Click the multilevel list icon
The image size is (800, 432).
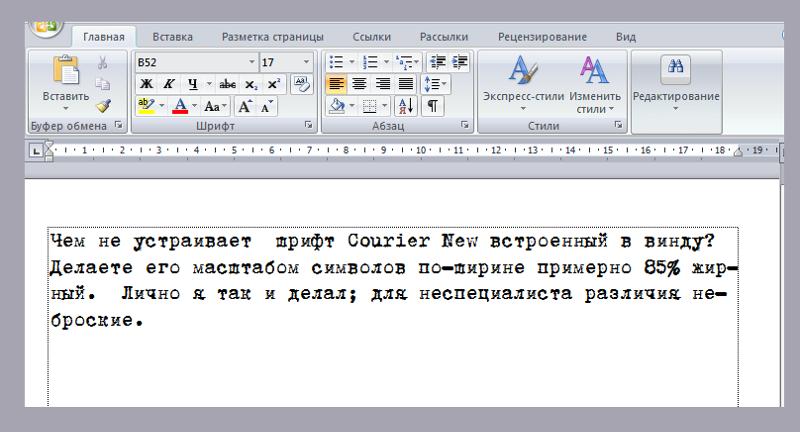pyautogui.click(x=404, y=62)
